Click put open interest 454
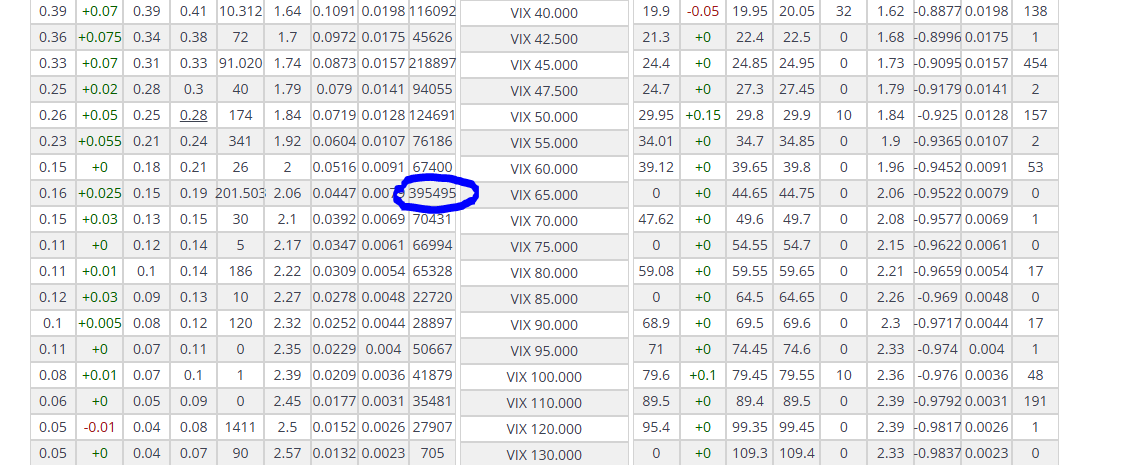The height and width of the screenshot is (465, 1131). [1035, 63]
